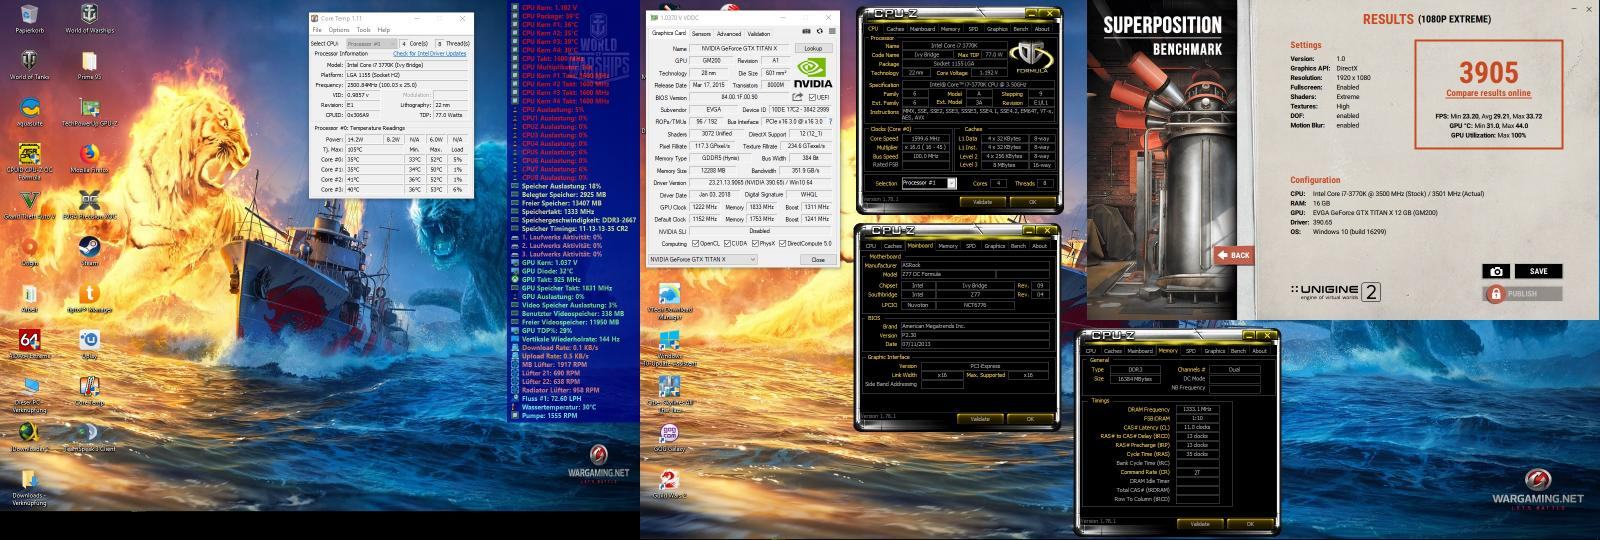Click GPU-Z screenshot camera icon
1600x540 pixels.
tap(808, 31)
